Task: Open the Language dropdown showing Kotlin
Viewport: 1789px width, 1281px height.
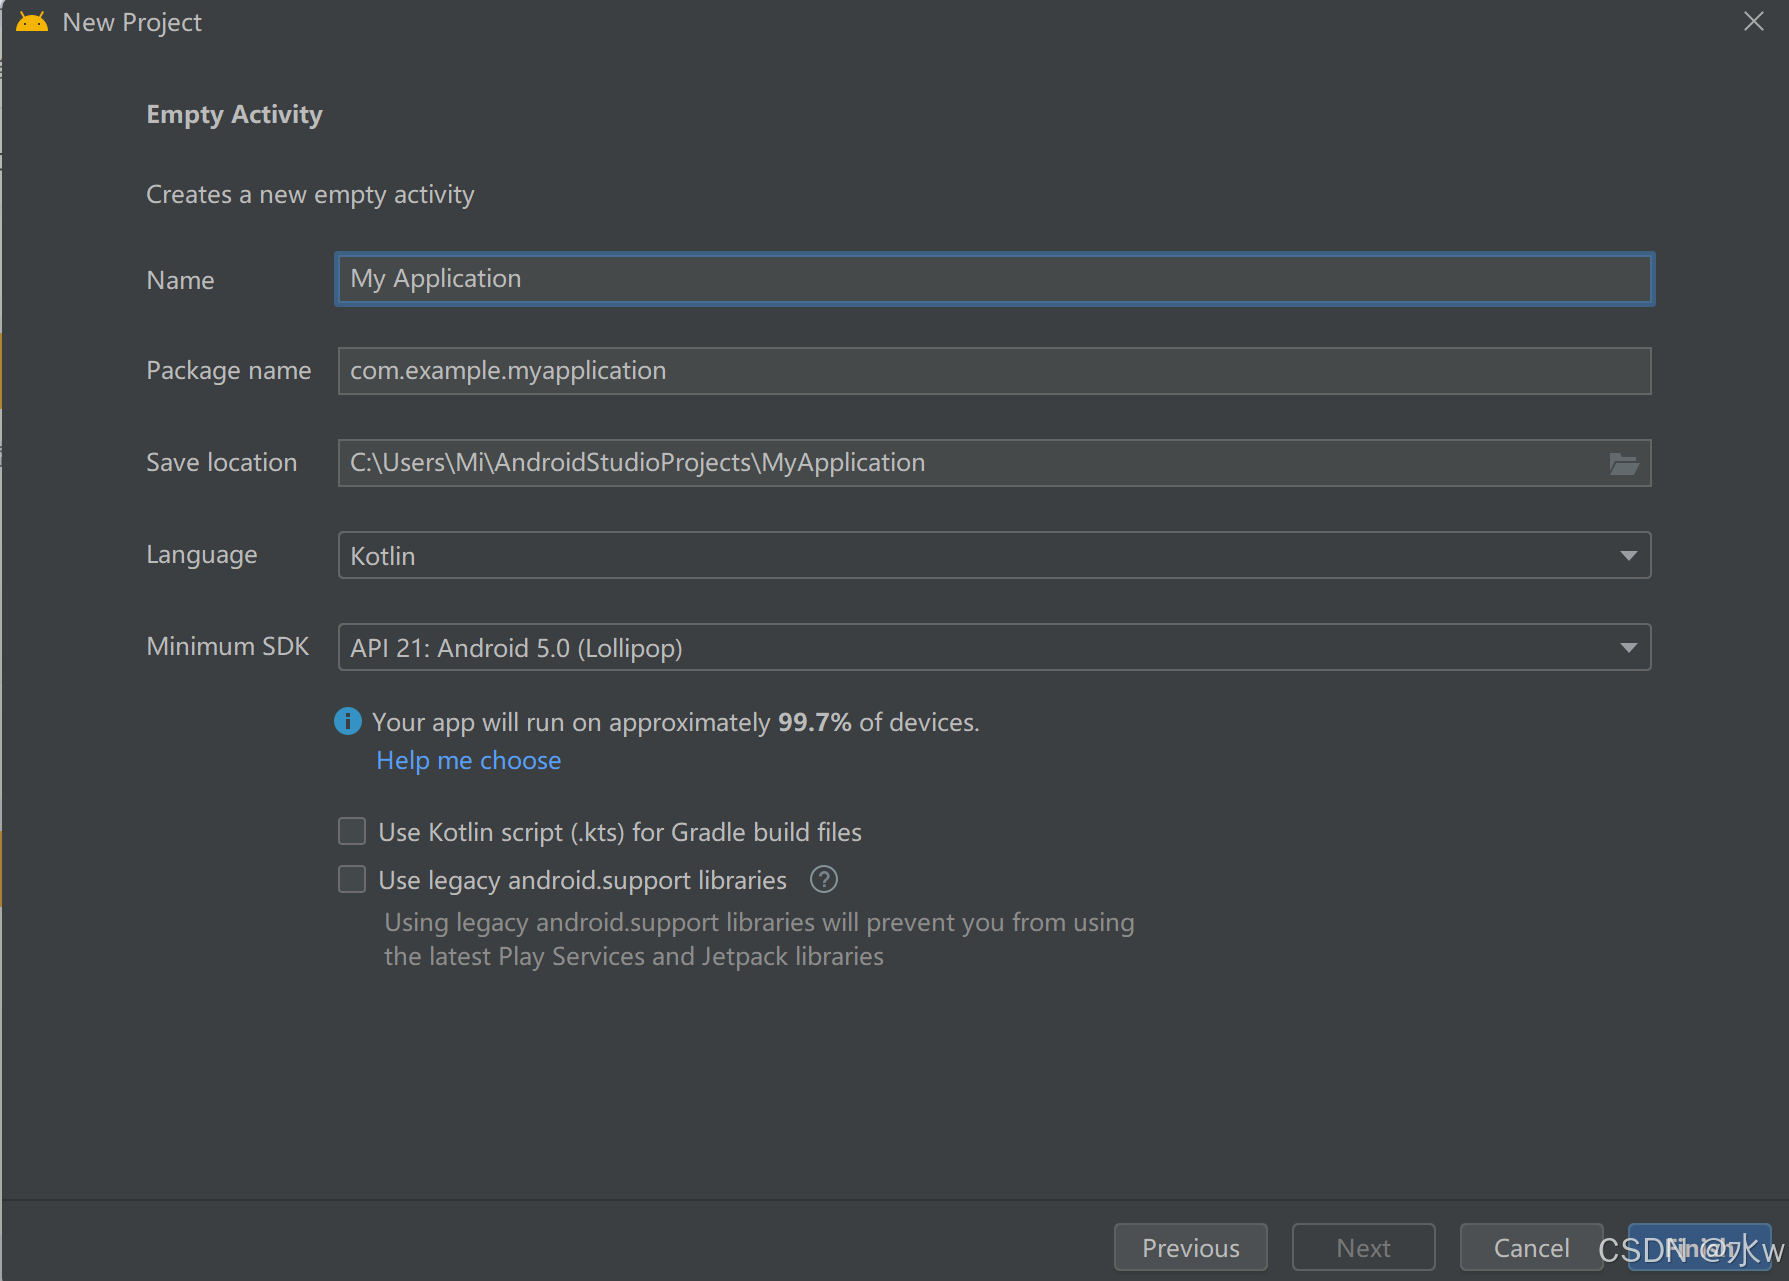Action: [x=994, y=555]
